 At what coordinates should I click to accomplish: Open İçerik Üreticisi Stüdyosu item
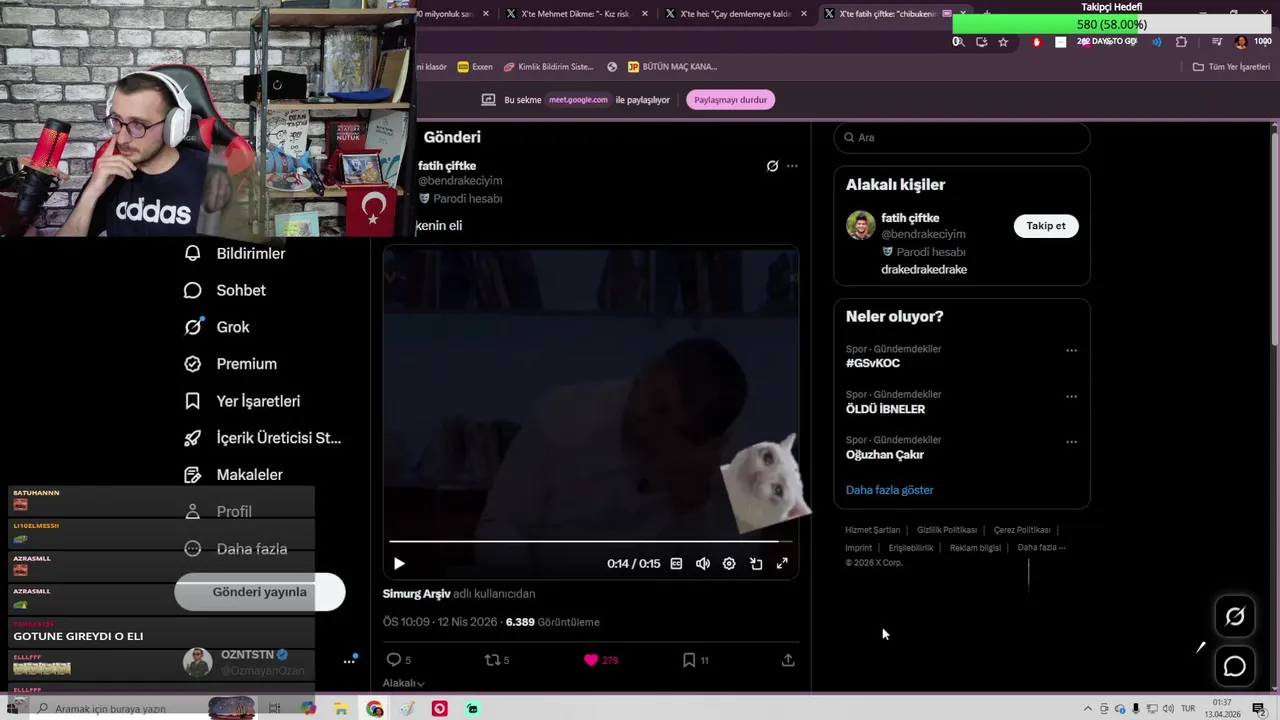[263, 438]
